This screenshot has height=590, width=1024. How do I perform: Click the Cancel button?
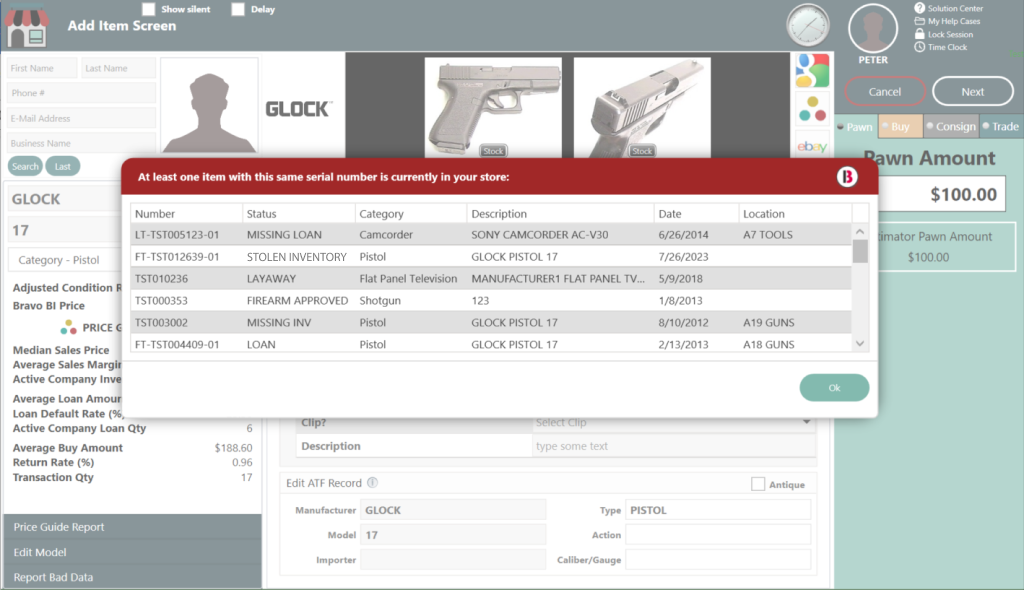tap(884, 91)
